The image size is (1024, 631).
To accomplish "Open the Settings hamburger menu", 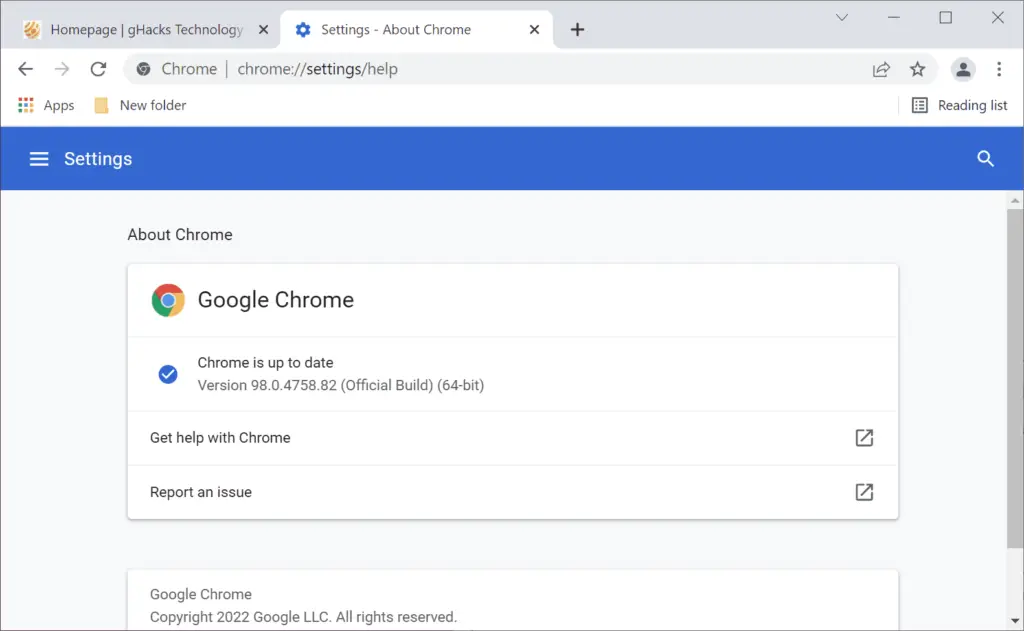I will pos(39,159).
